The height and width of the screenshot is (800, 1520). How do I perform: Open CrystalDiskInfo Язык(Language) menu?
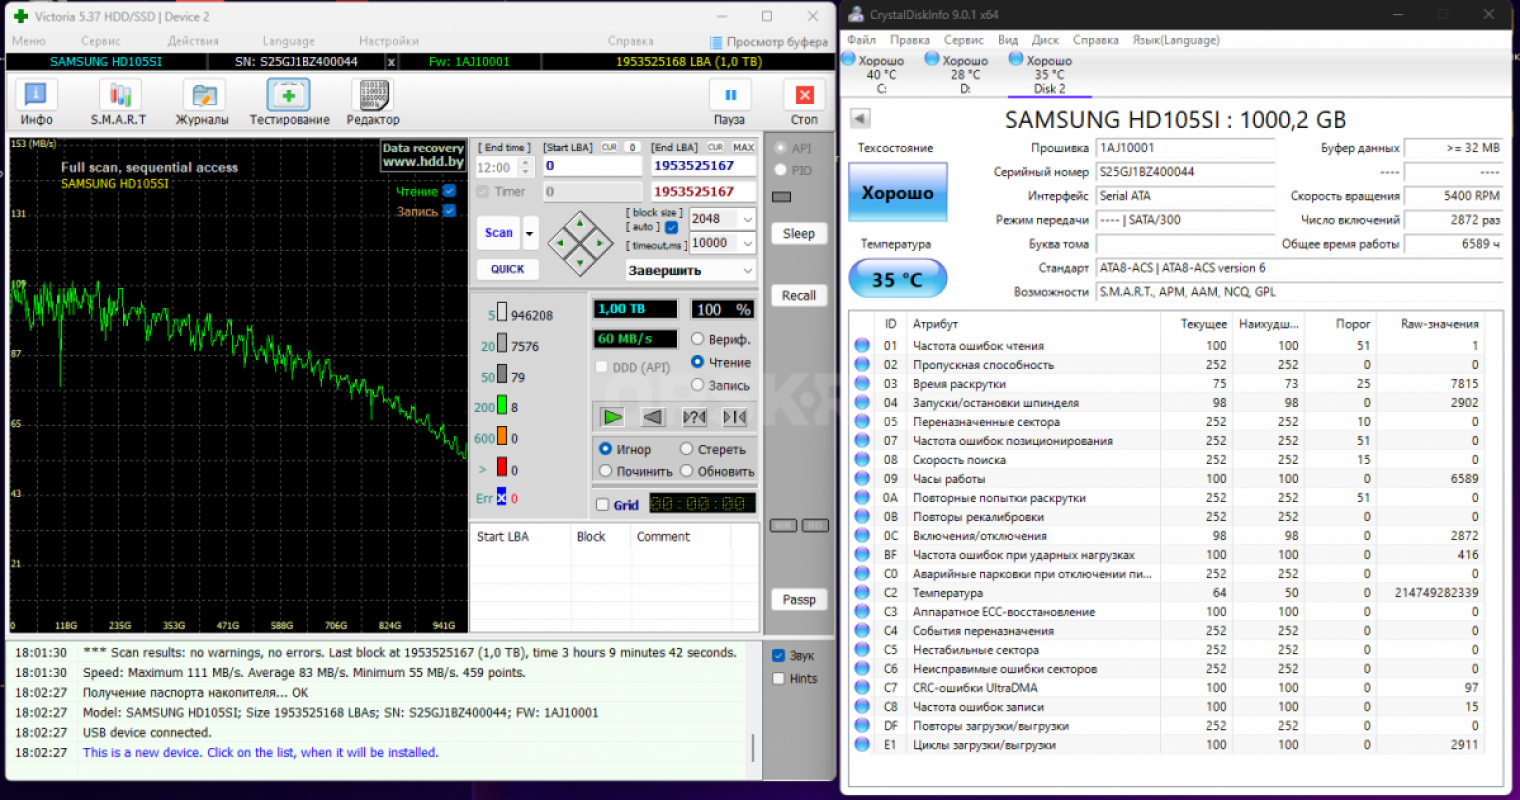point(1176,40)
